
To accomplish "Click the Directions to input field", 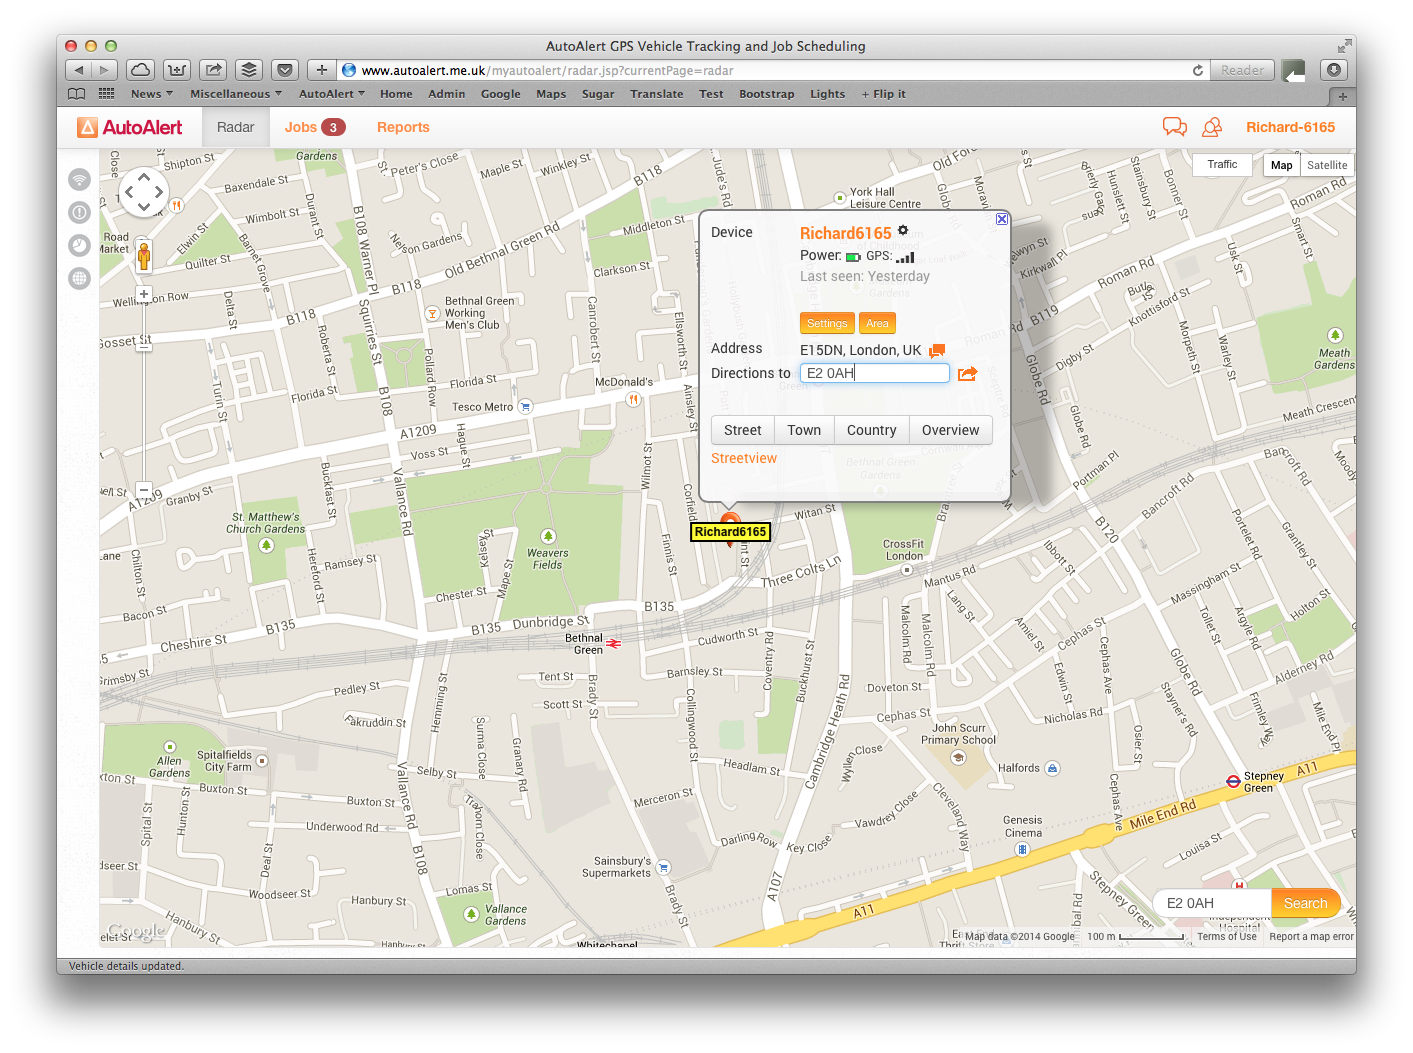I will click(875, 373).
